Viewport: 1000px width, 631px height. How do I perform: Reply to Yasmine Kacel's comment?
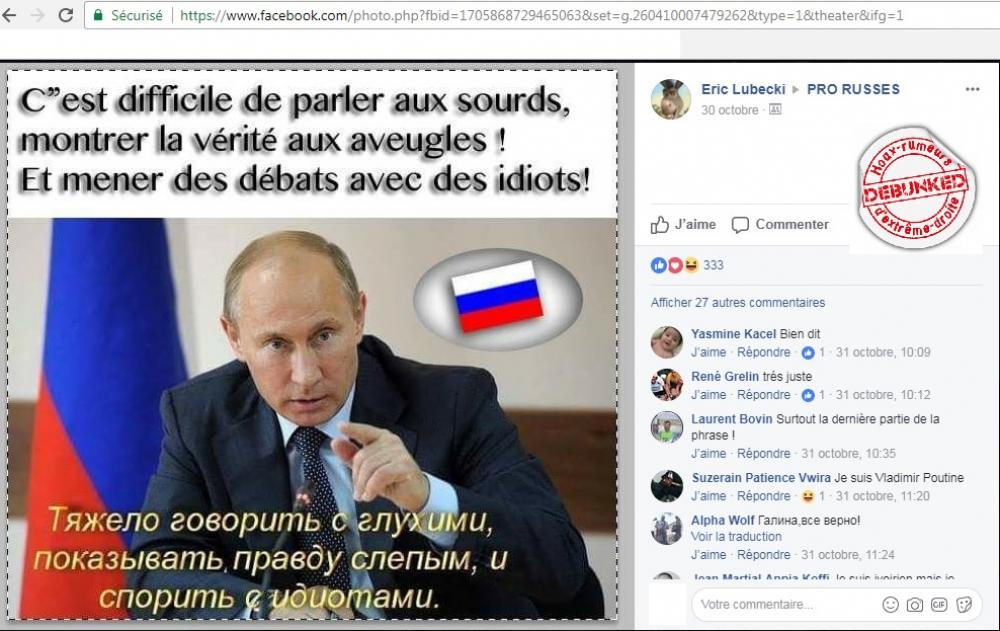click(763, 352)
